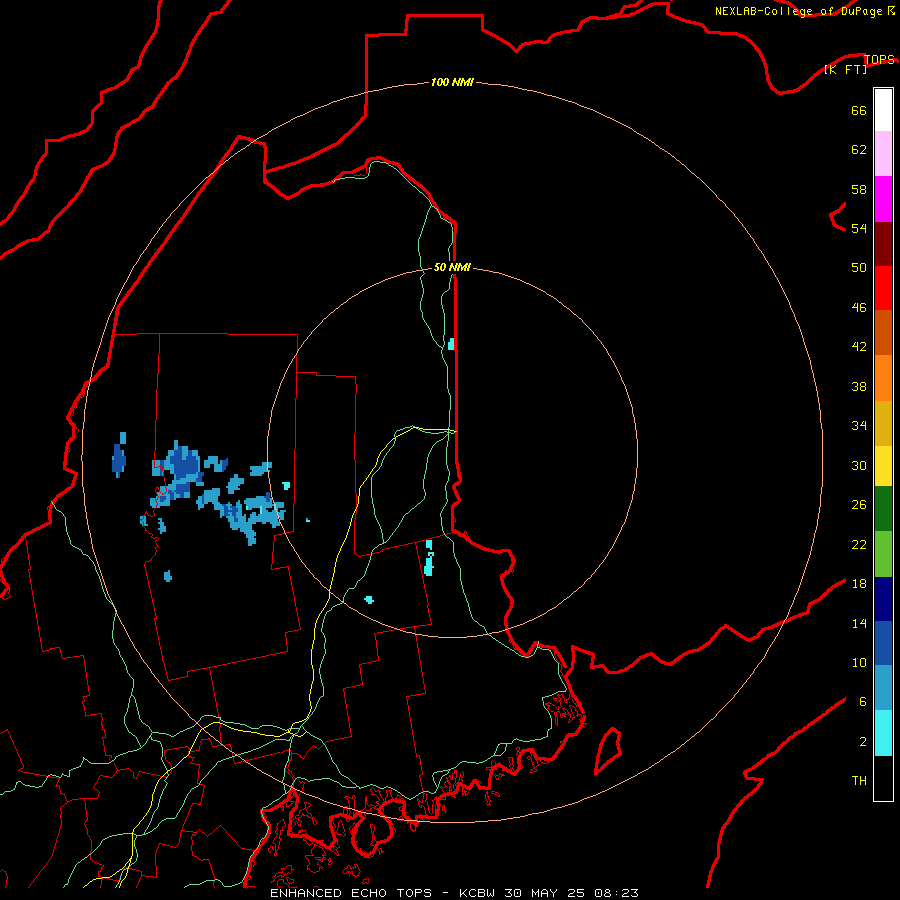Click the "26" legend value
900x900 pixels.
click(859, 505)
